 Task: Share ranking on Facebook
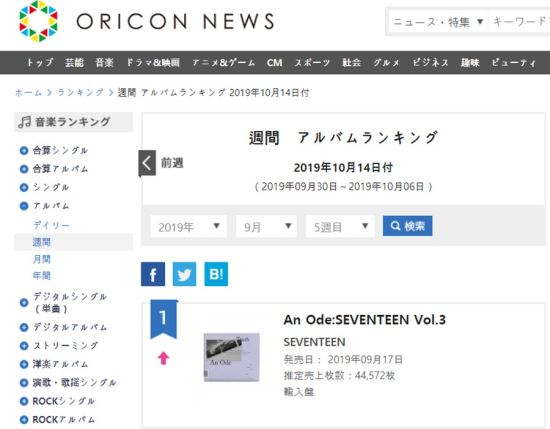[153, 274]
